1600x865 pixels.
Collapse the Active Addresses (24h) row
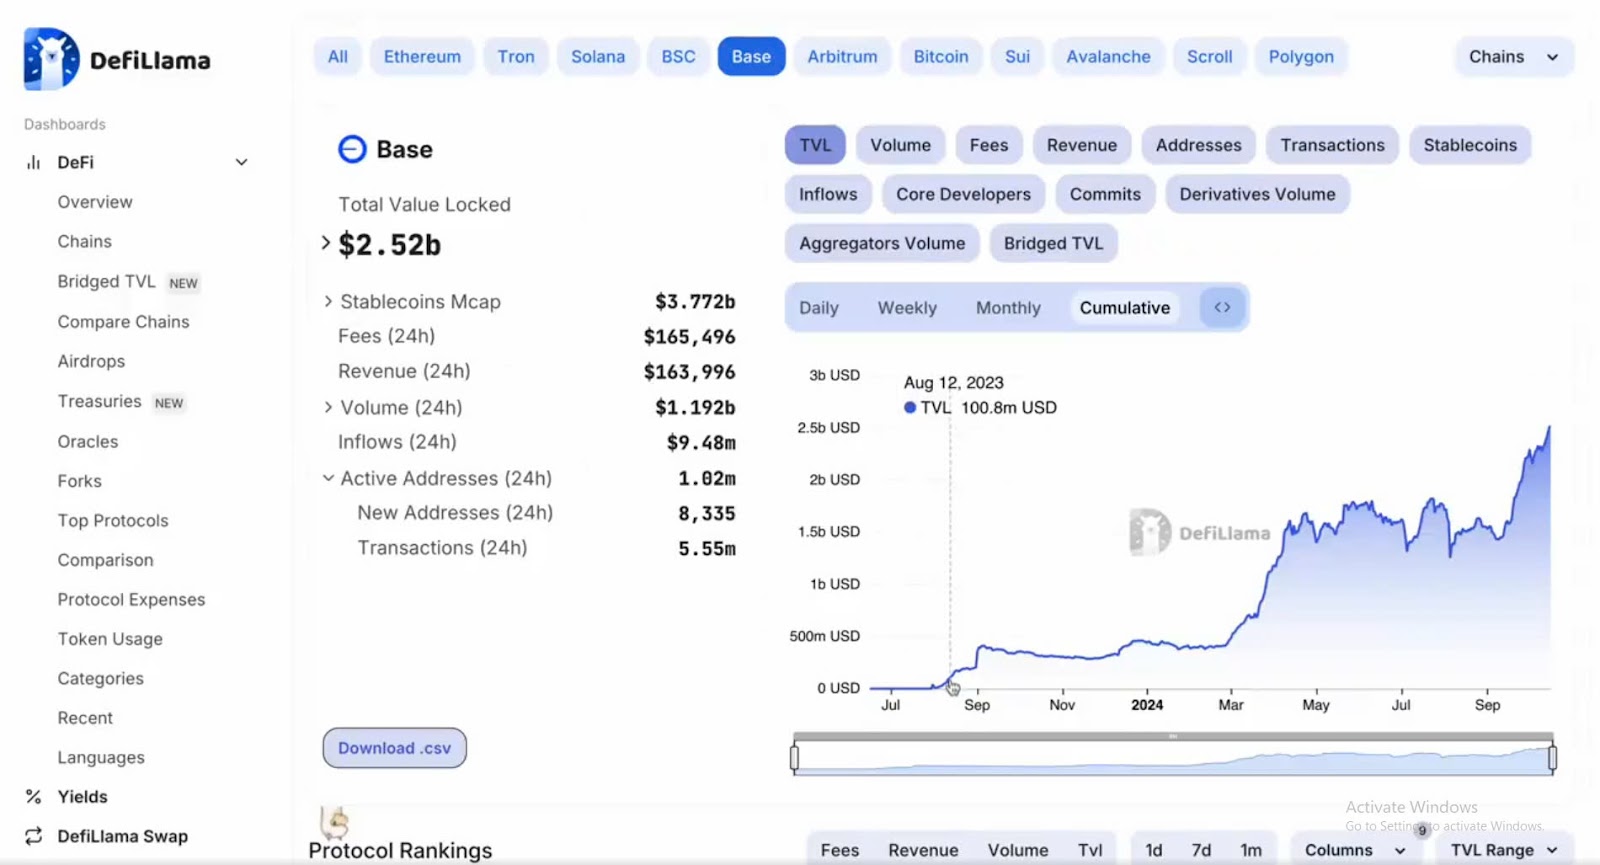328,478
